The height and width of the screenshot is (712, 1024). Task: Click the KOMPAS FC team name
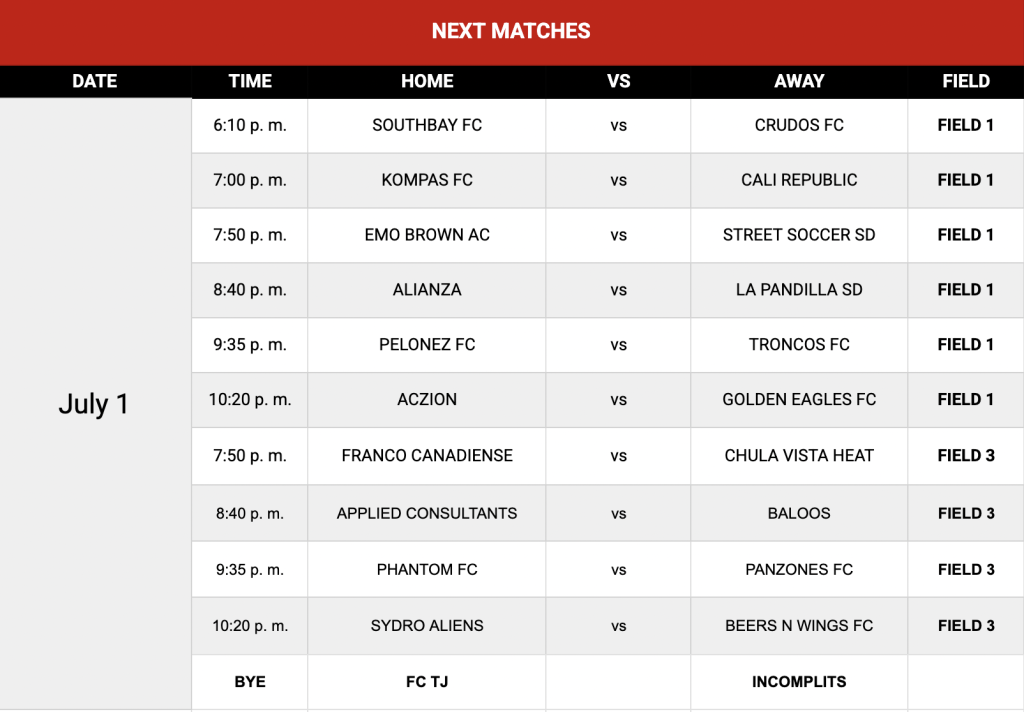(x=427, y=180)
